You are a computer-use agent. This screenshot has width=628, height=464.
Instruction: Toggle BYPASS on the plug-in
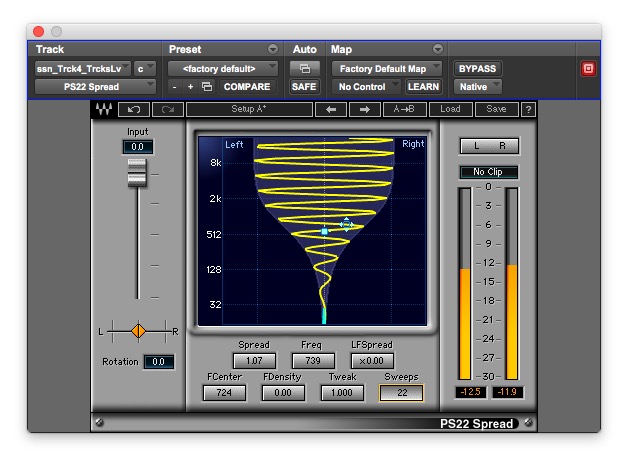point(477,69)
